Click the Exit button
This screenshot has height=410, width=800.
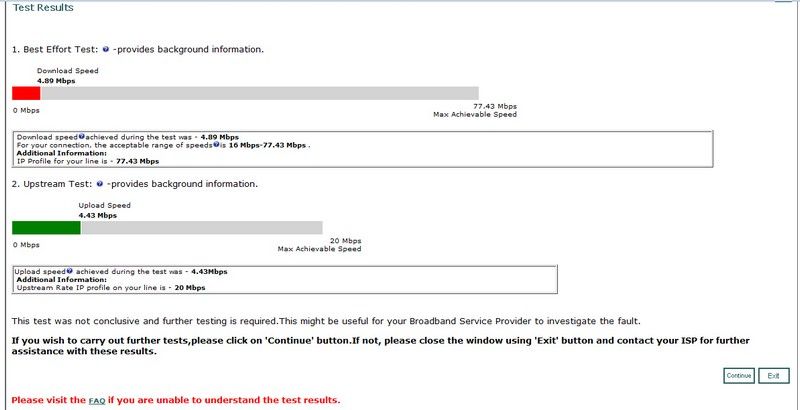773,375
